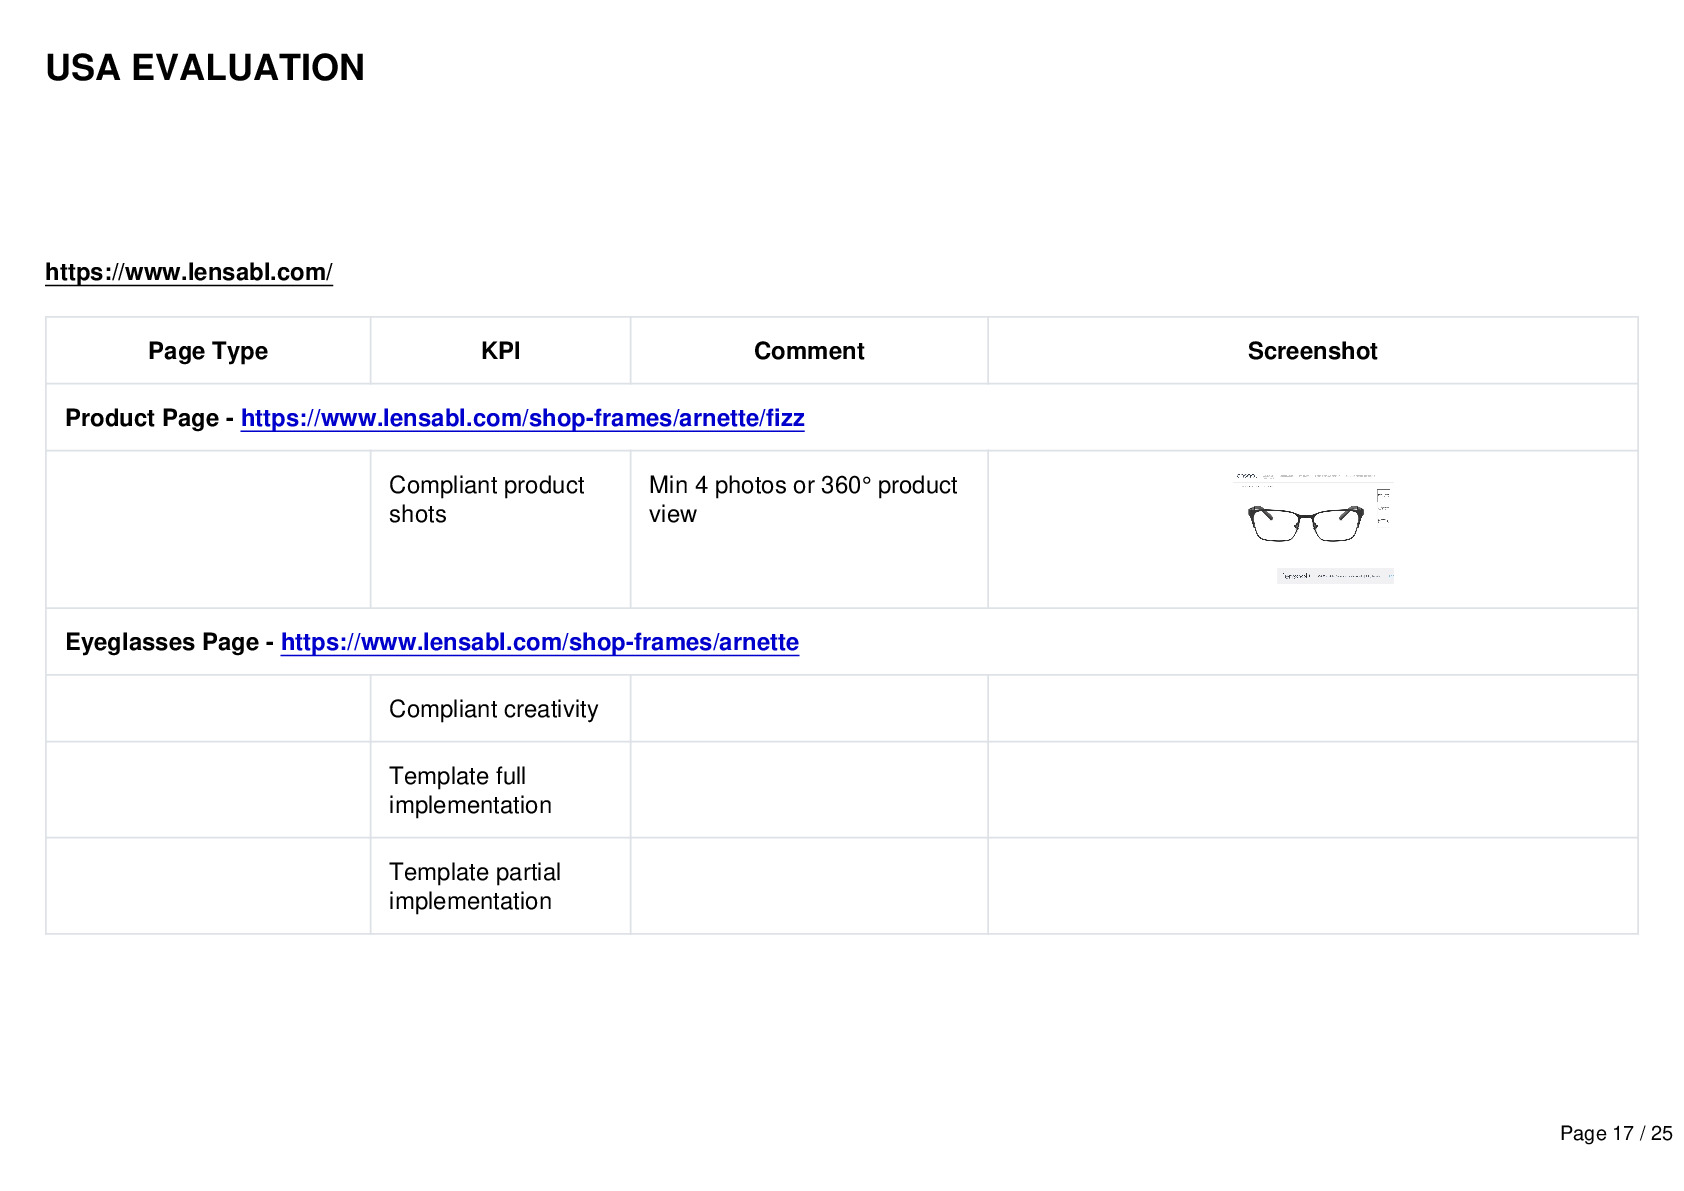The height and width of the screenshot is (1191, 1684).
Task: Open the lensabl.com homepage link
Action: [x=189, y=272]
